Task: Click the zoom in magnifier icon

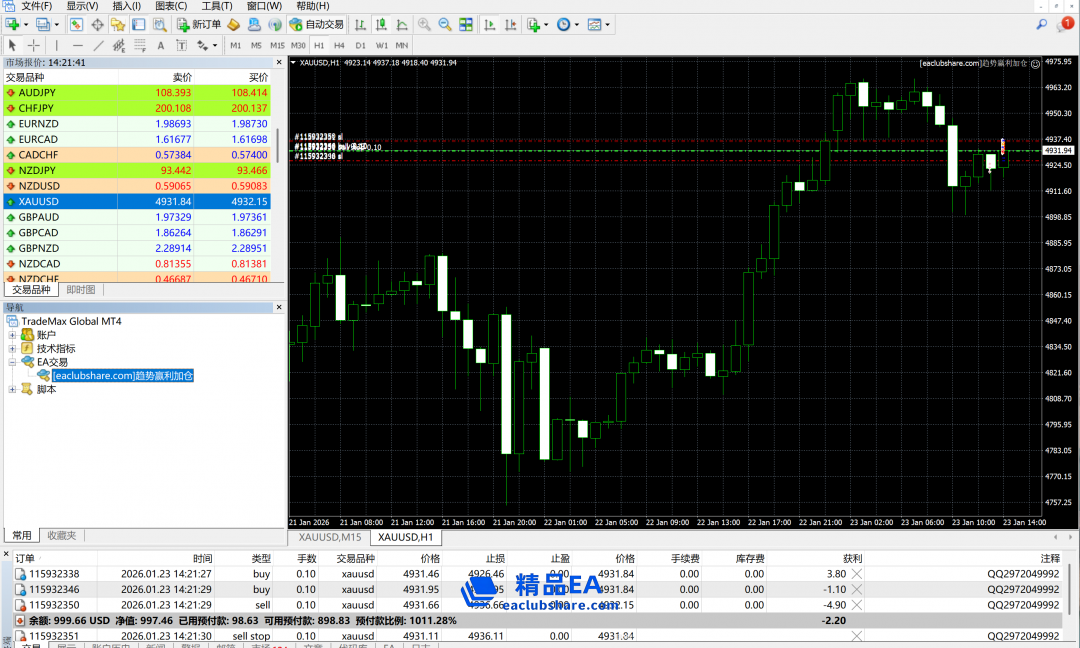Action: [424, 24]
